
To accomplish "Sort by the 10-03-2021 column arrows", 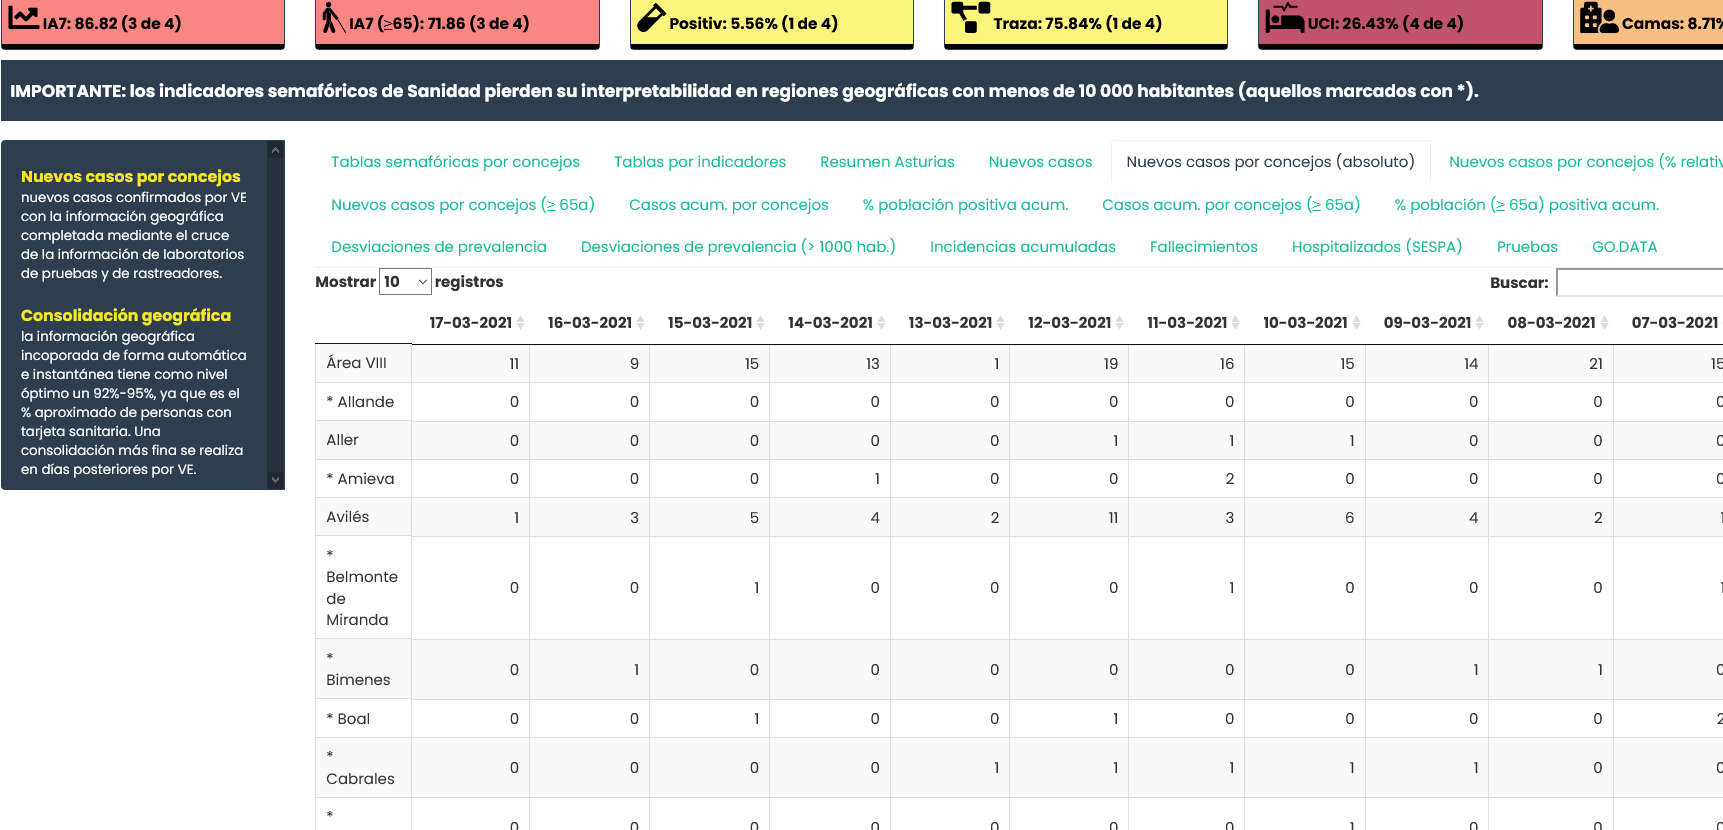I will pyautogui.click(x=1356, y=323).
